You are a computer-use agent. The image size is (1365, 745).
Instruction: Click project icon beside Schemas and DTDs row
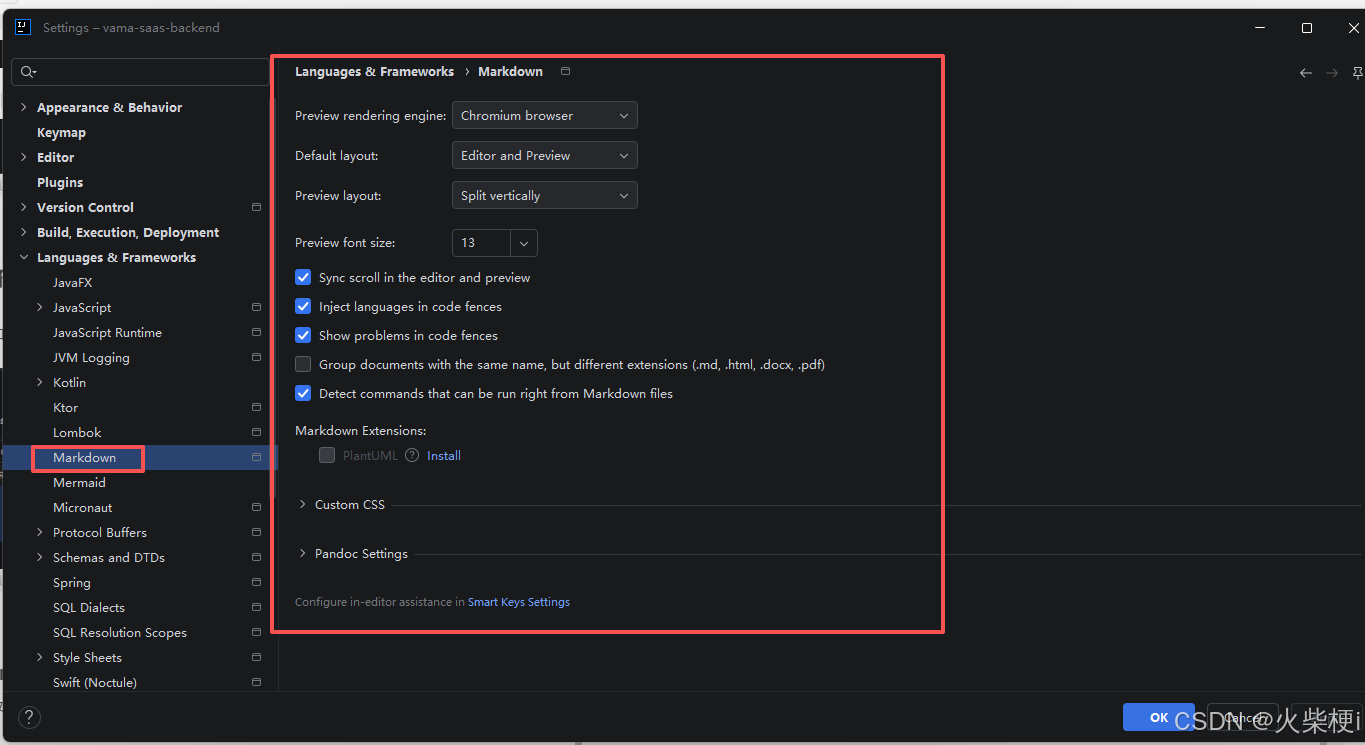[x=256, y=557]
